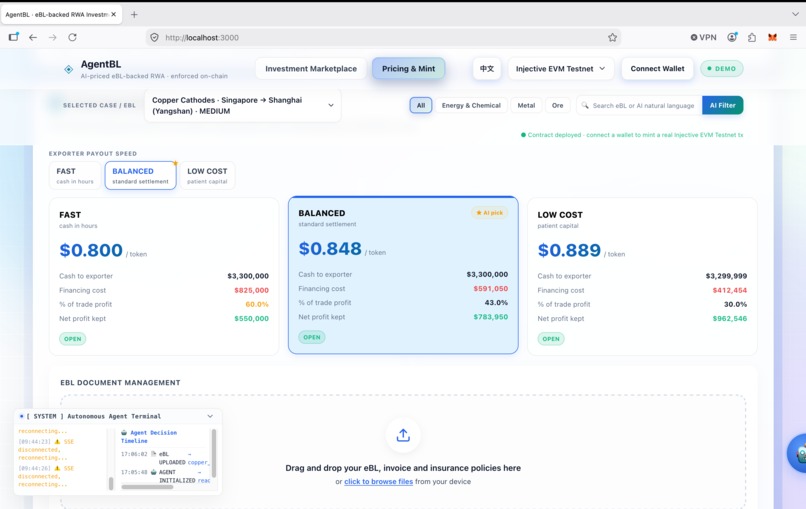The image size is (806, 509).
Task: Open the browser extensions puzzle icon
Action: (752, 38)
